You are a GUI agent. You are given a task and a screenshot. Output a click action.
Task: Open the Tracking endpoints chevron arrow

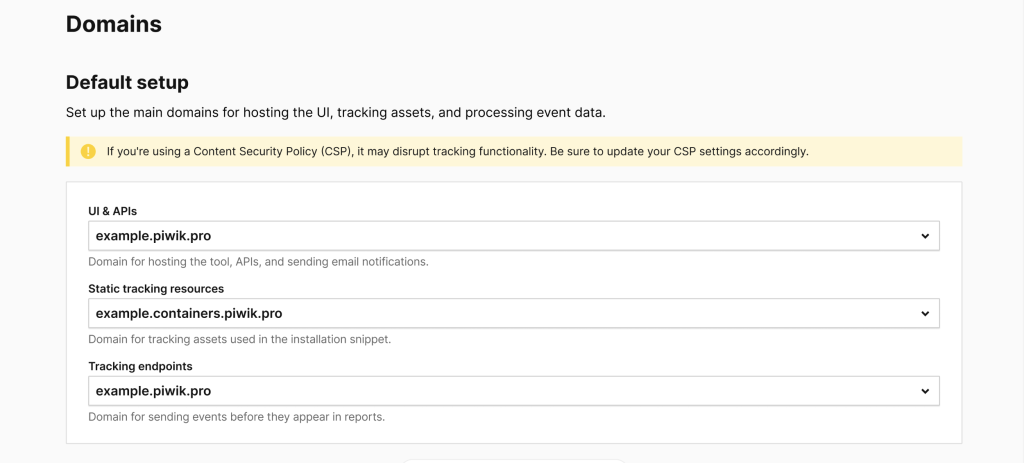point(925,391)
